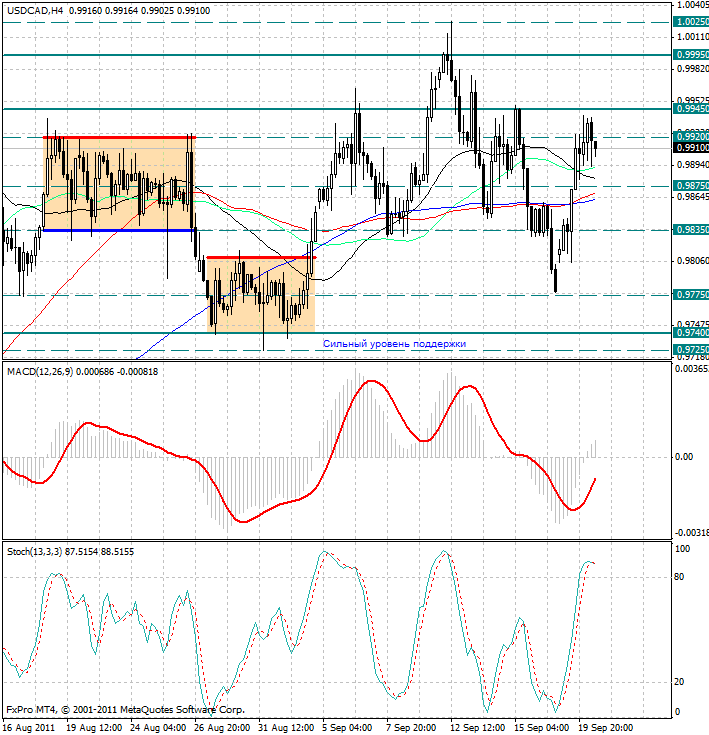Click the 0.9945 price level label
Viewport: 709px width, 735px height.
(x=689, y=109)
